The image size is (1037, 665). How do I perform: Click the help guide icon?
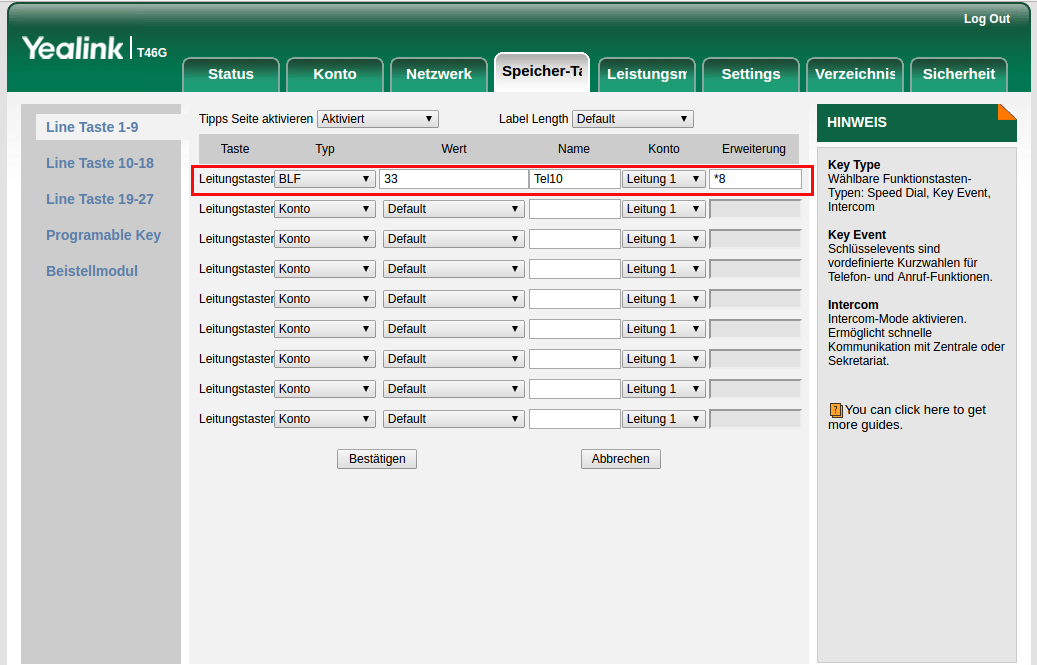click(x=835, y=410)
